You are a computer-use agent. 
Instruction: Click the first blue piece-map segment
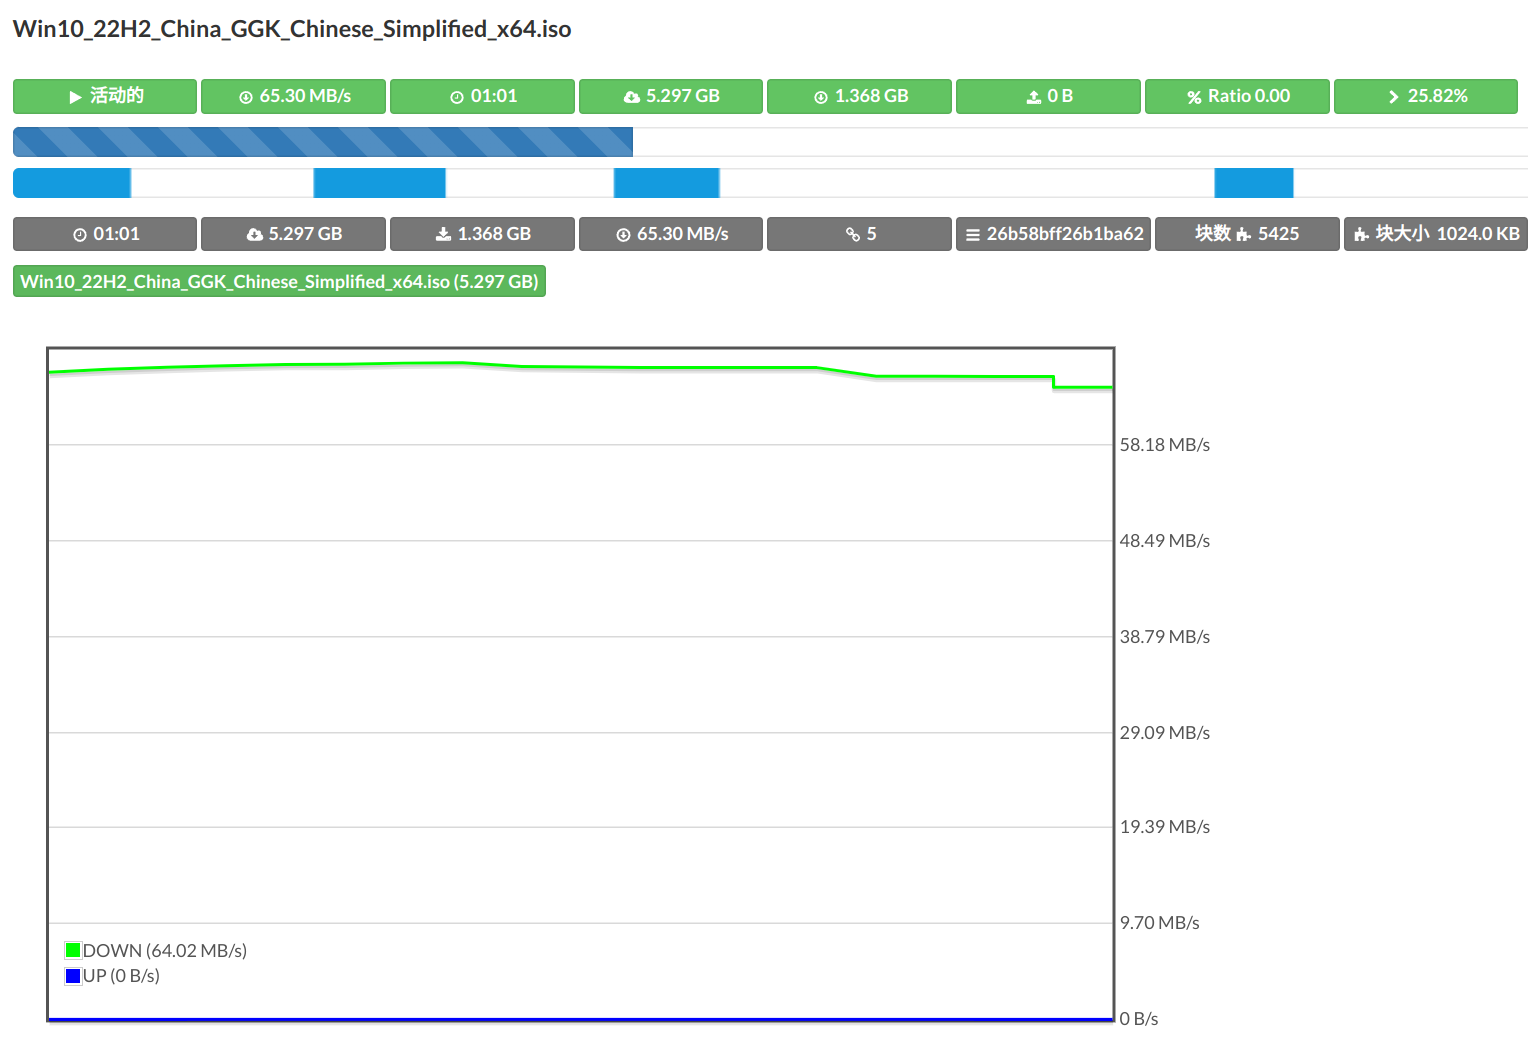(x=72, y=183)
